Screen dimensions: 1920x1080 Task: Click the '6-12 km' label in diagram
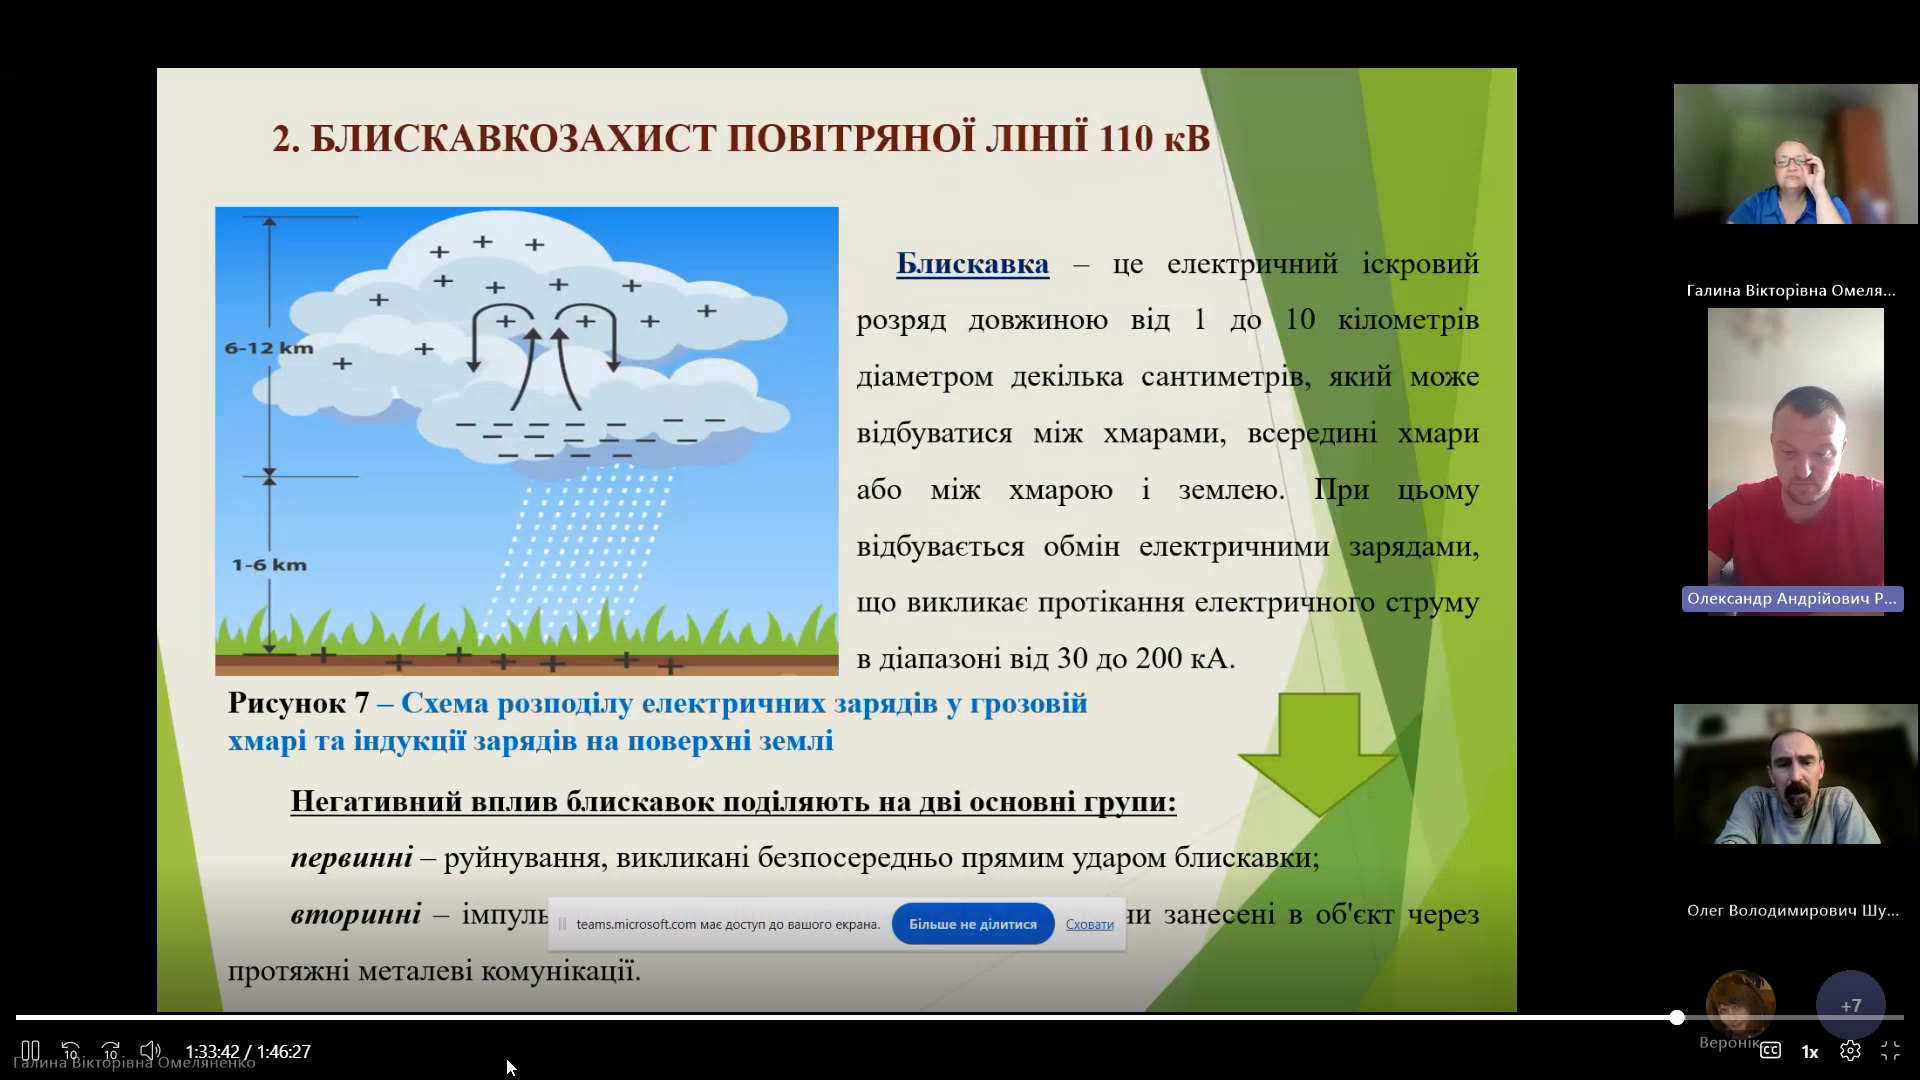coord(269,348)
